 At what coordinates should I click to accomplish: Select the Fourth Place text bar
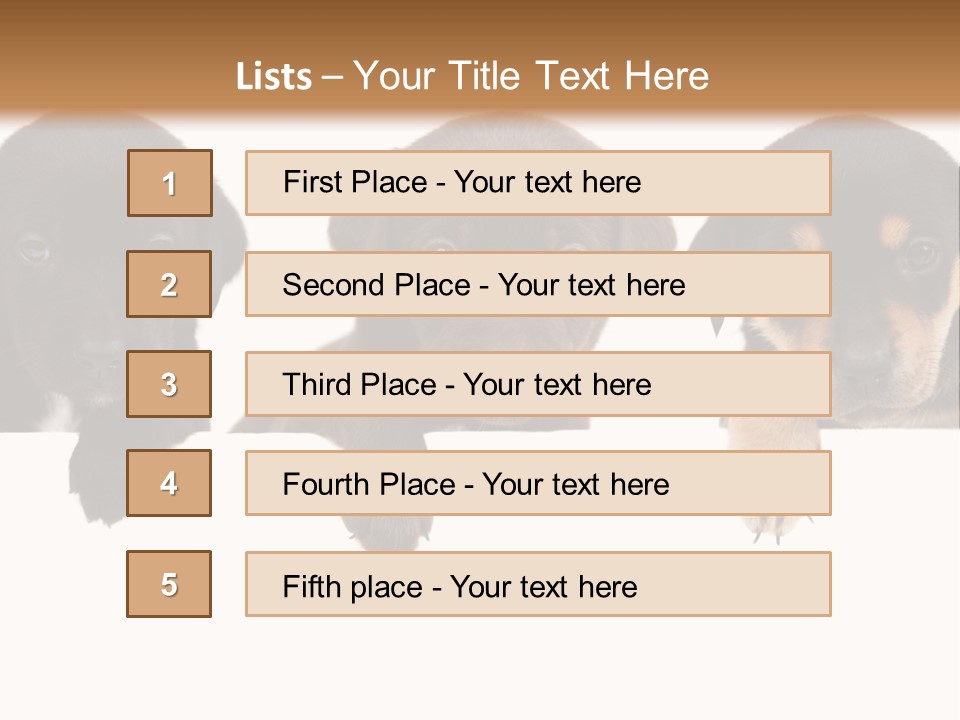pos(538,483)
